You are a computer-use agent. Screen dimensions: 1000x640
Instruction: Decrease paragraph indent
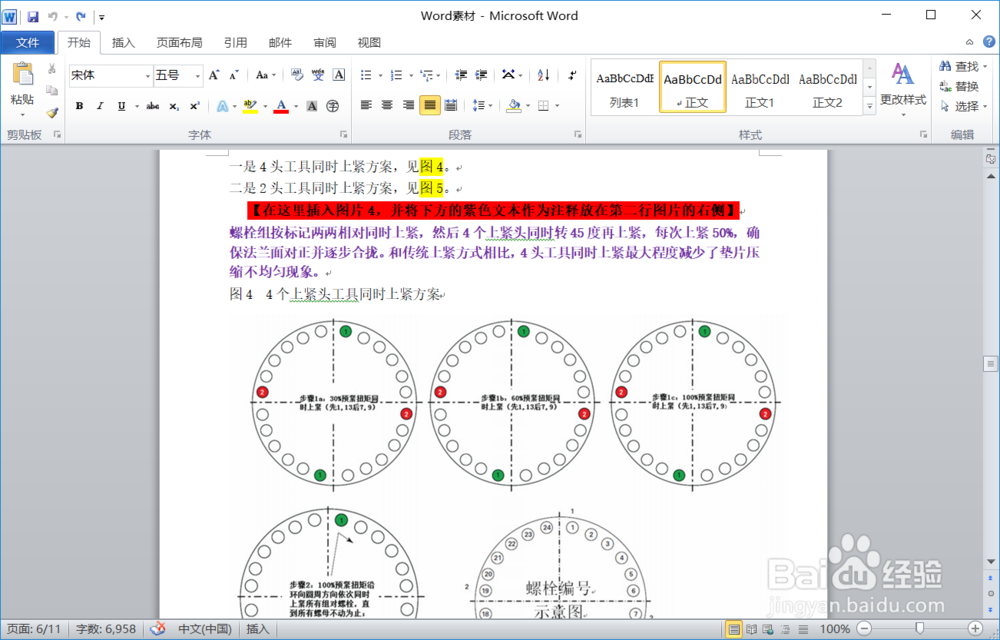tap(460, 75)
